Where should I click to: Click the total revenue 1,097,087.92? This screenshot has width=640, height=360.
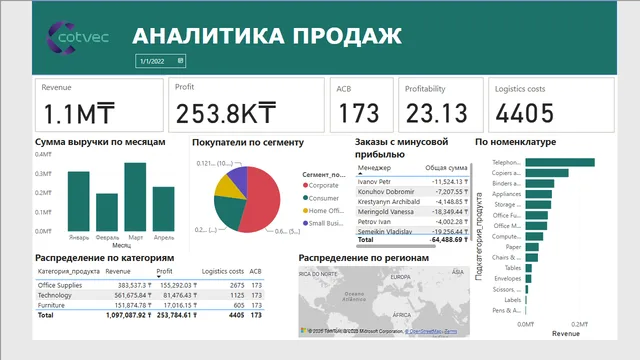click(128, 315)
